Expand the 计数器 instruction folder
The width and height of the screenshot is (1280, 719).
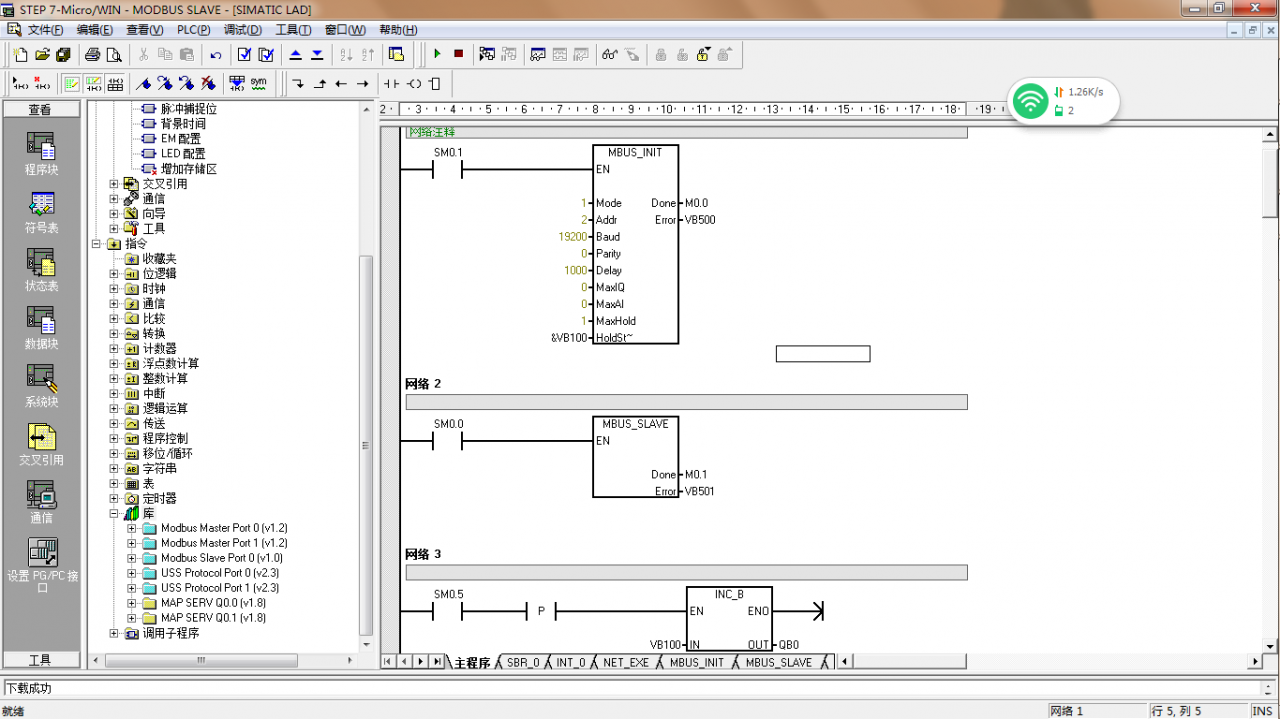point(114,349)
